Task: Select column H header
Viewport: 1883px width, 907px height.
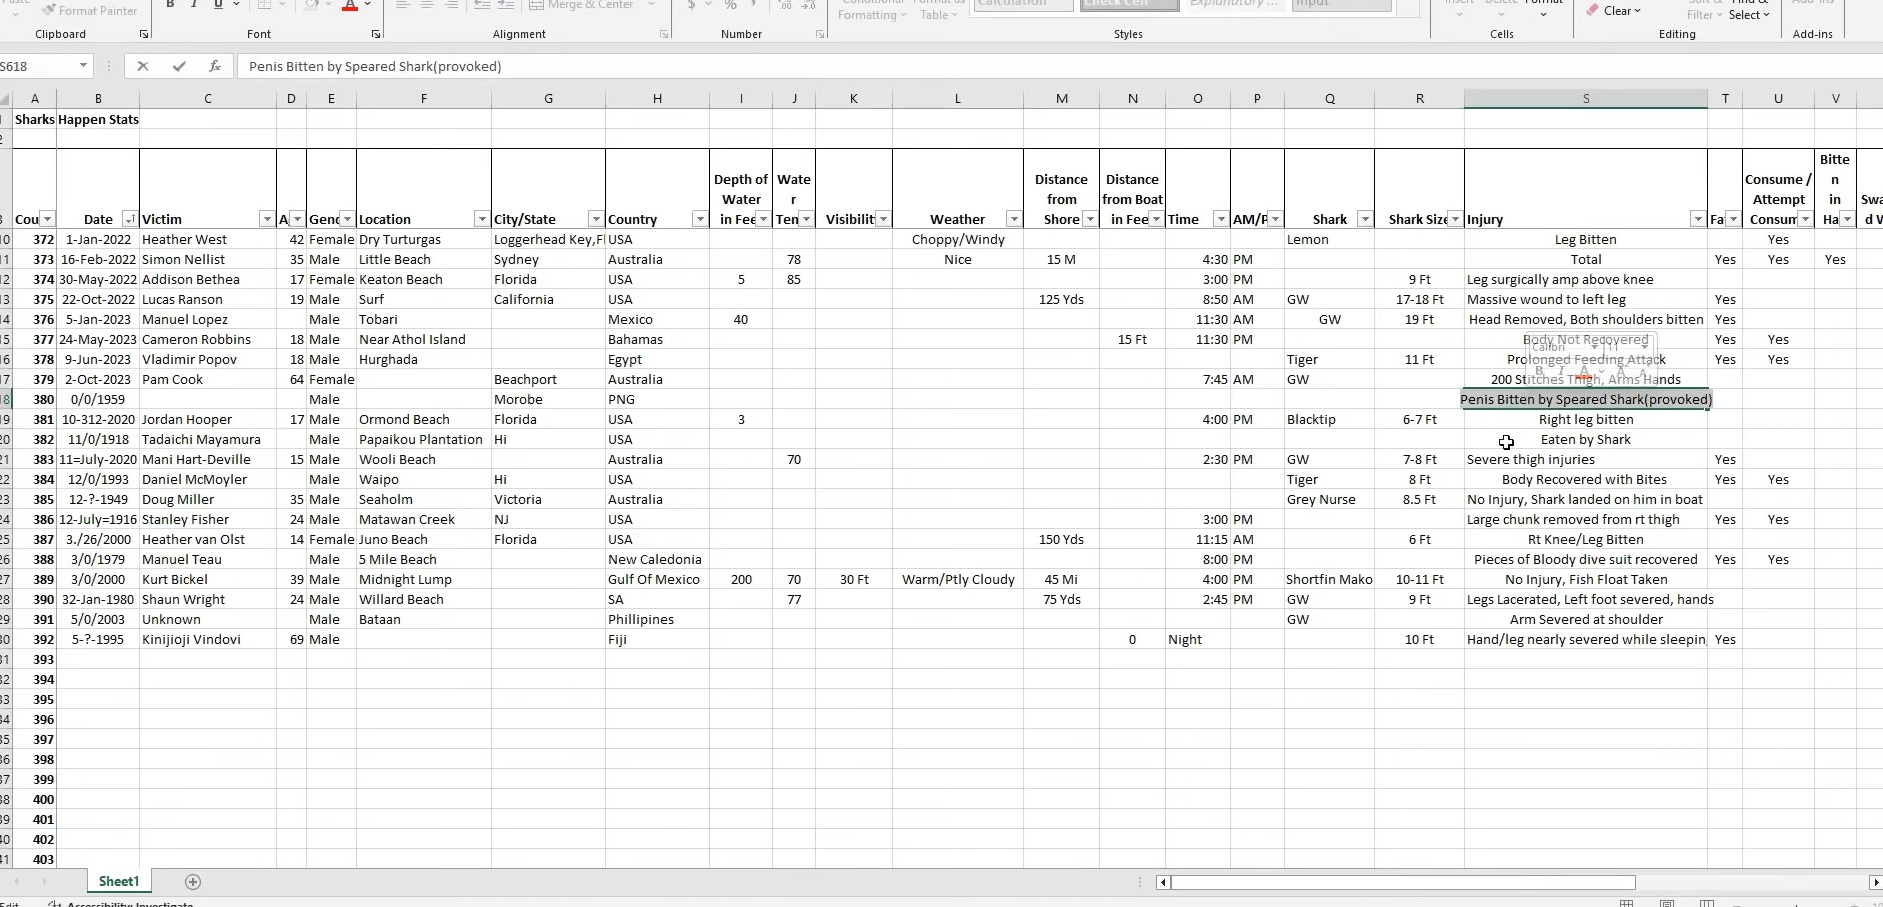Action: click(x=657, y=98)
